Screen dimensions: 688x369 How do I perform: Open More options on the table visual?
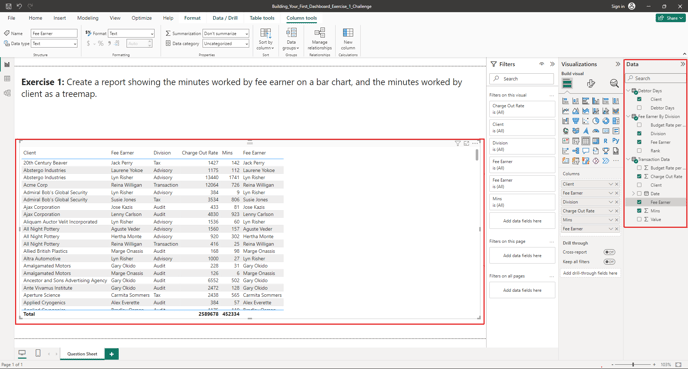tap(475, 143)
